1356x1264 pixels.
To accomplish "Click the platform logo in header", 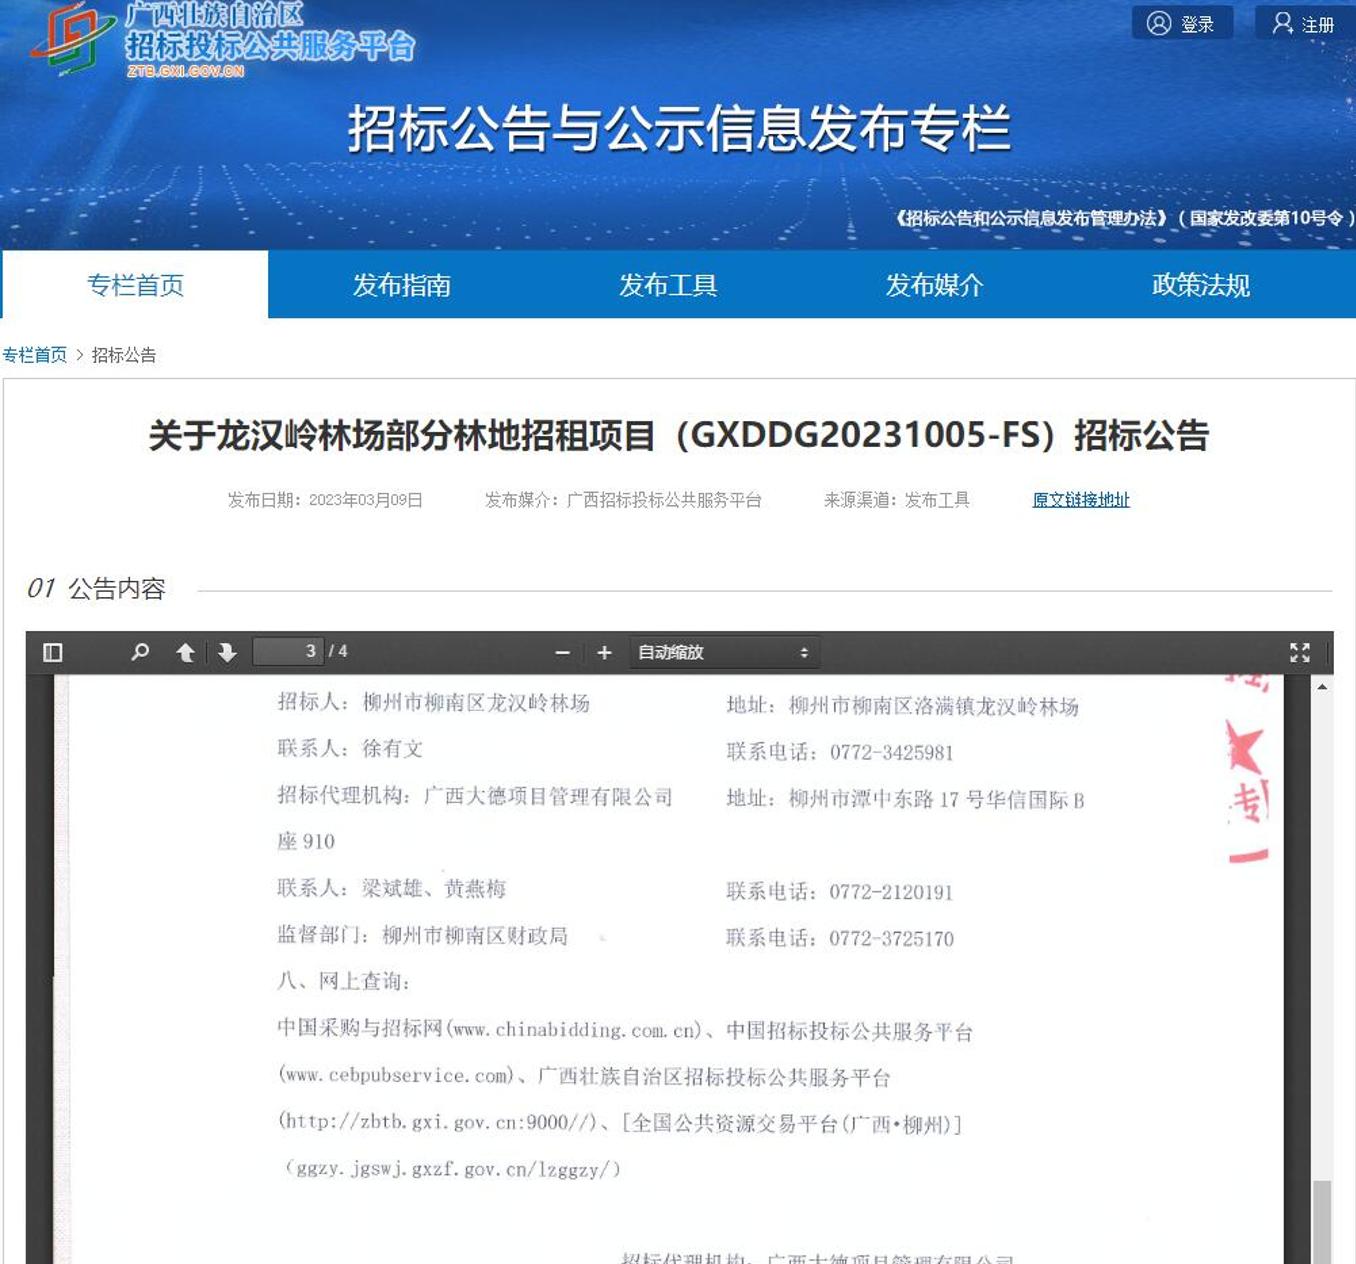I will pos(72,40).
